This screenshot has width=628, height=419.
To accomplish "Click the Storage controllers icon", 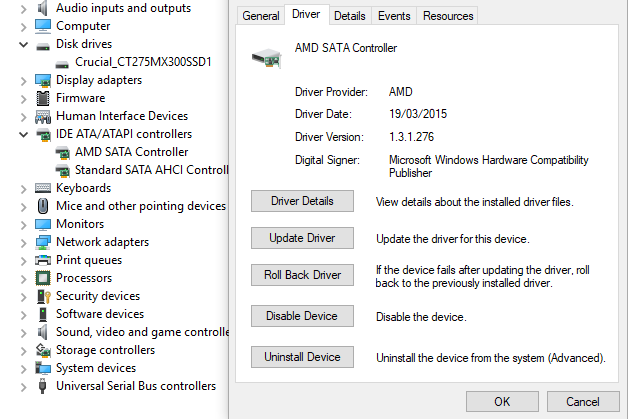I will pos(43,351).
